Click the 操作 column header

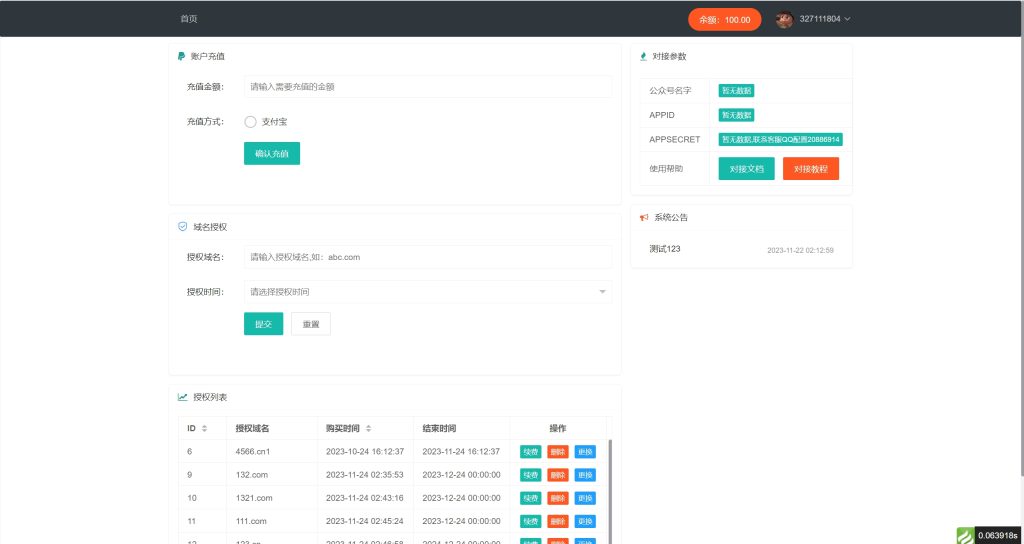[x=558, y=428]
